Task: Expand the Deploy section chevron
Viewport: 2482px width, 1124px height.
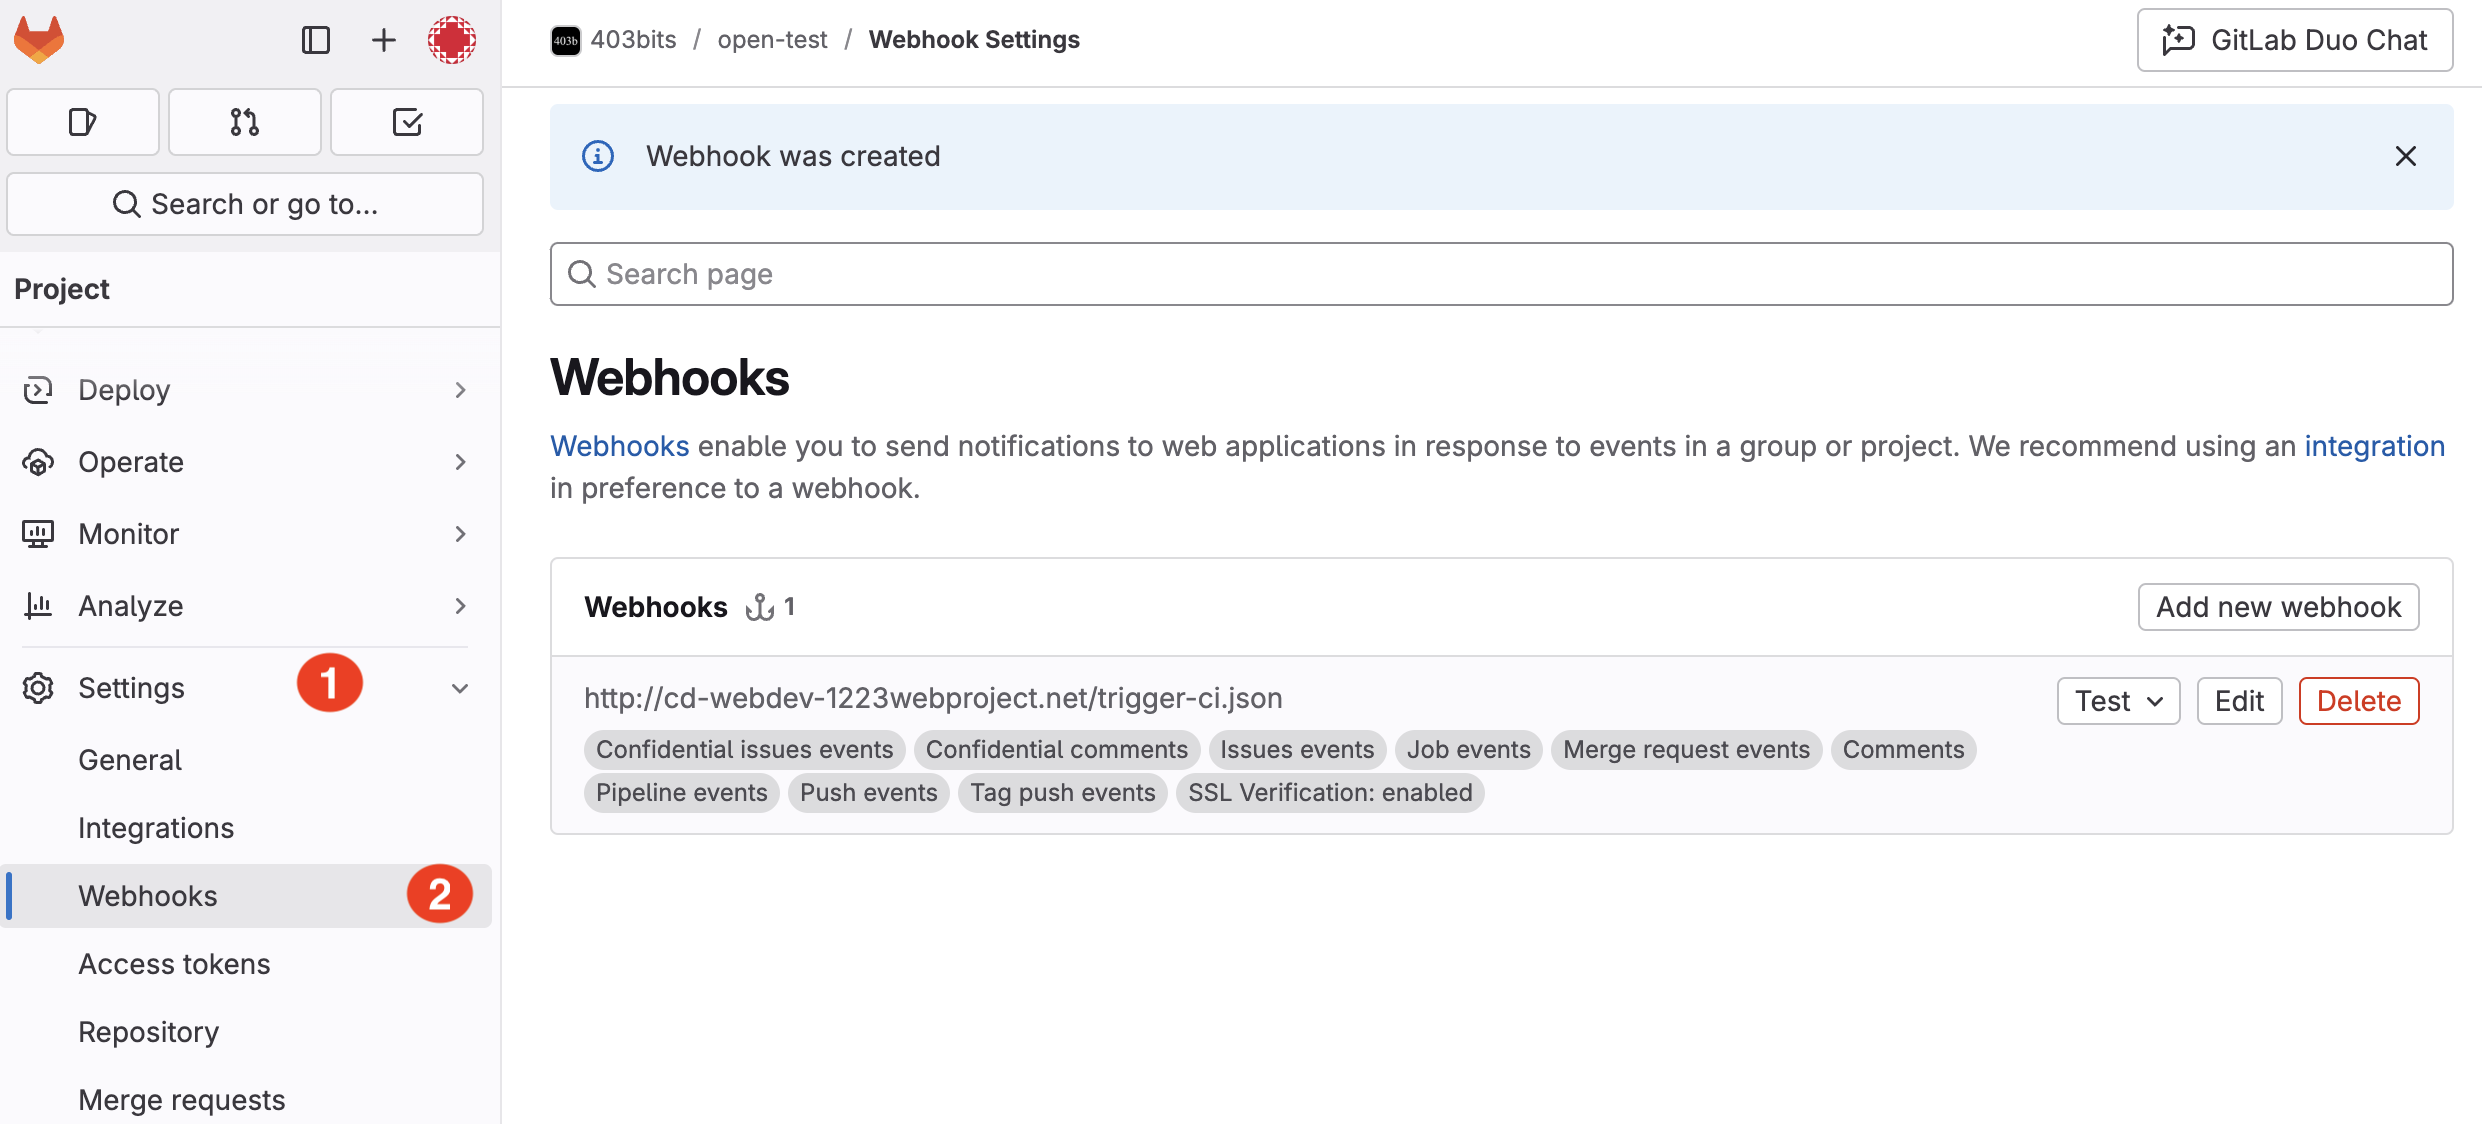Action: click(x=460, y=390)
